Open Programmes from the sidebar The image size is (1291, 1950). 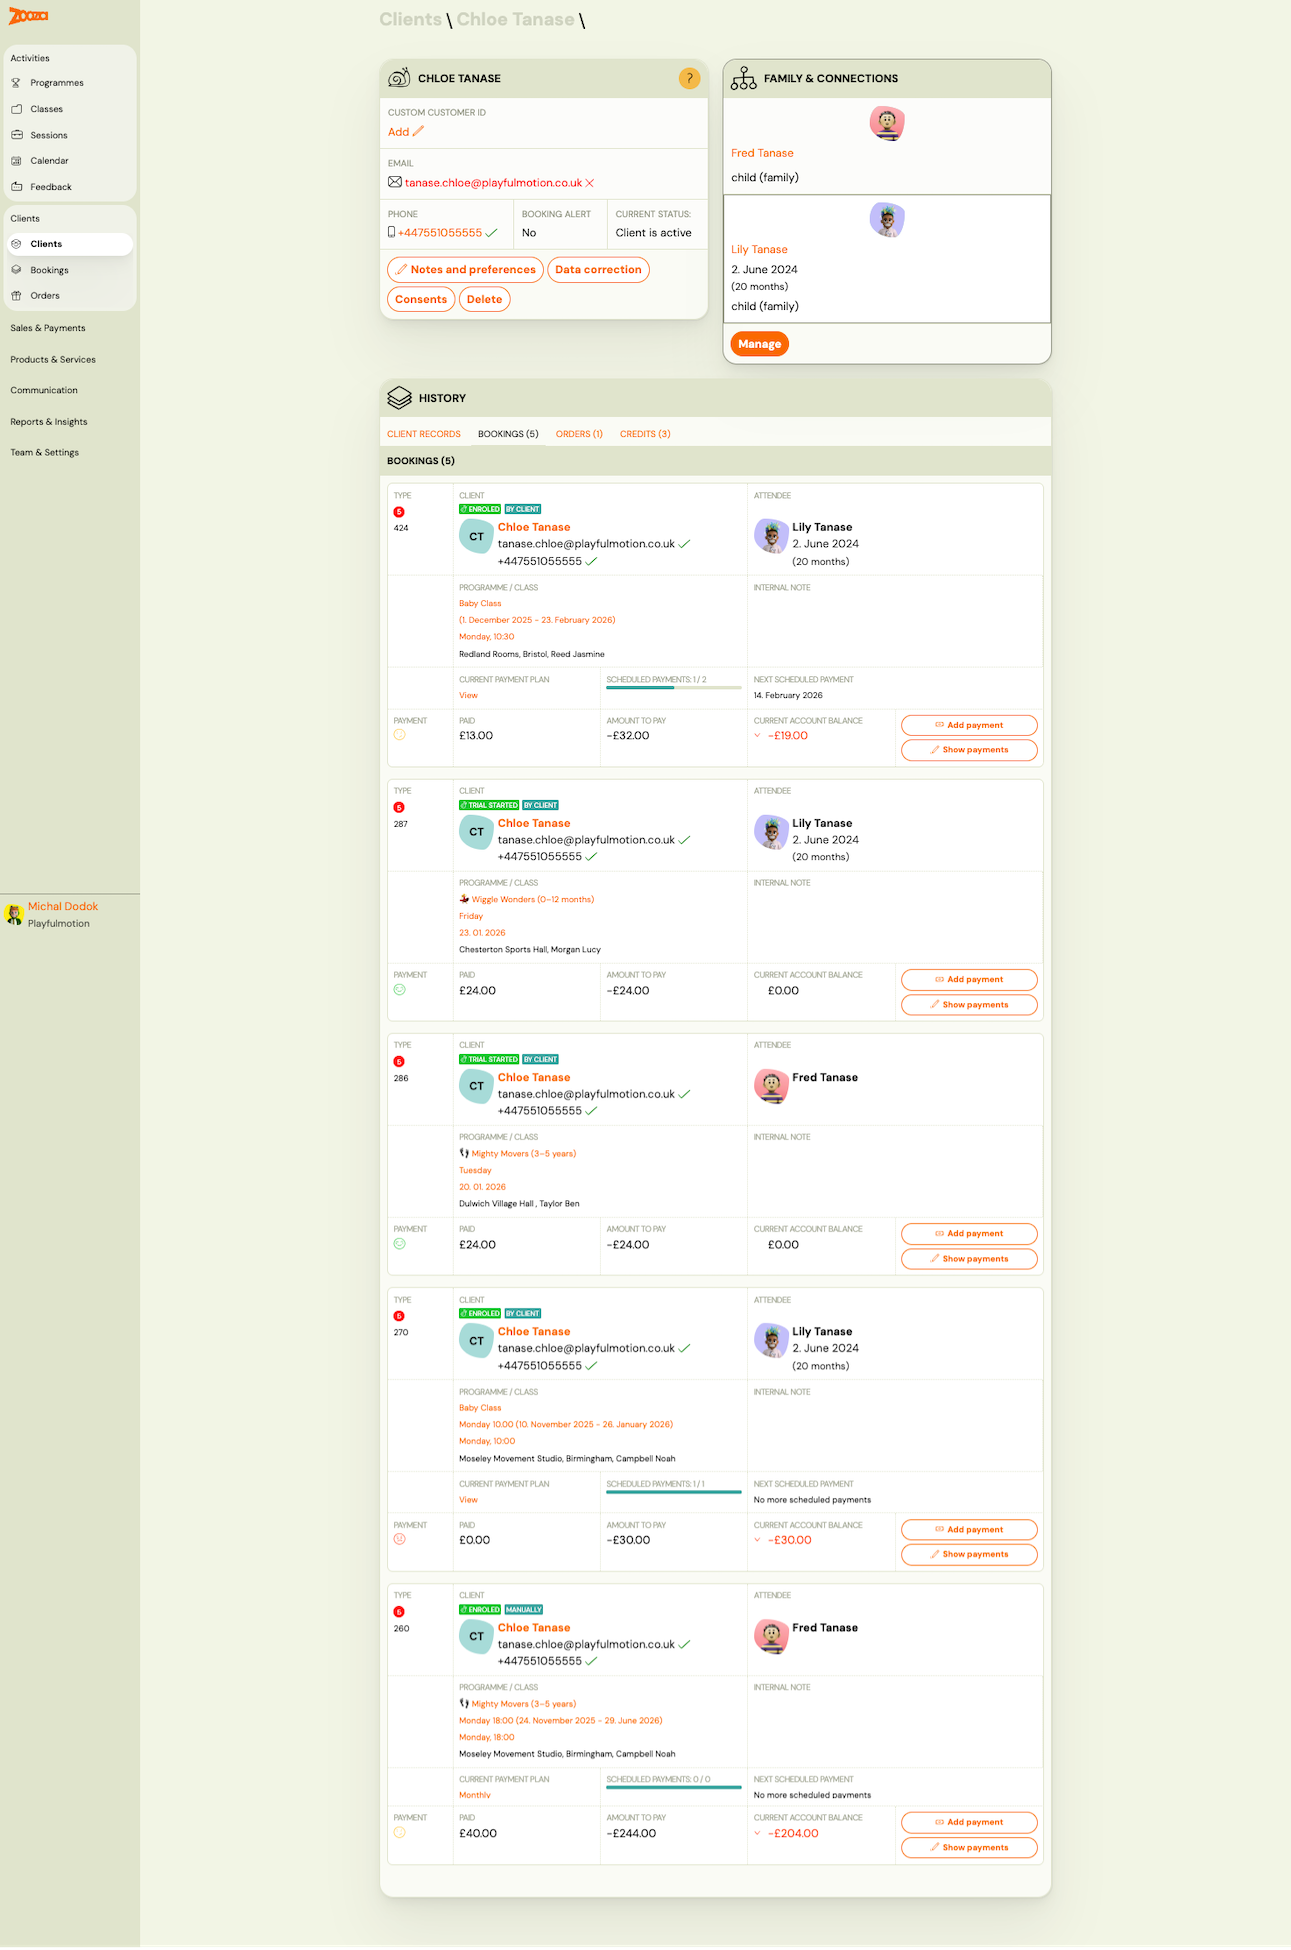[56, 83]
